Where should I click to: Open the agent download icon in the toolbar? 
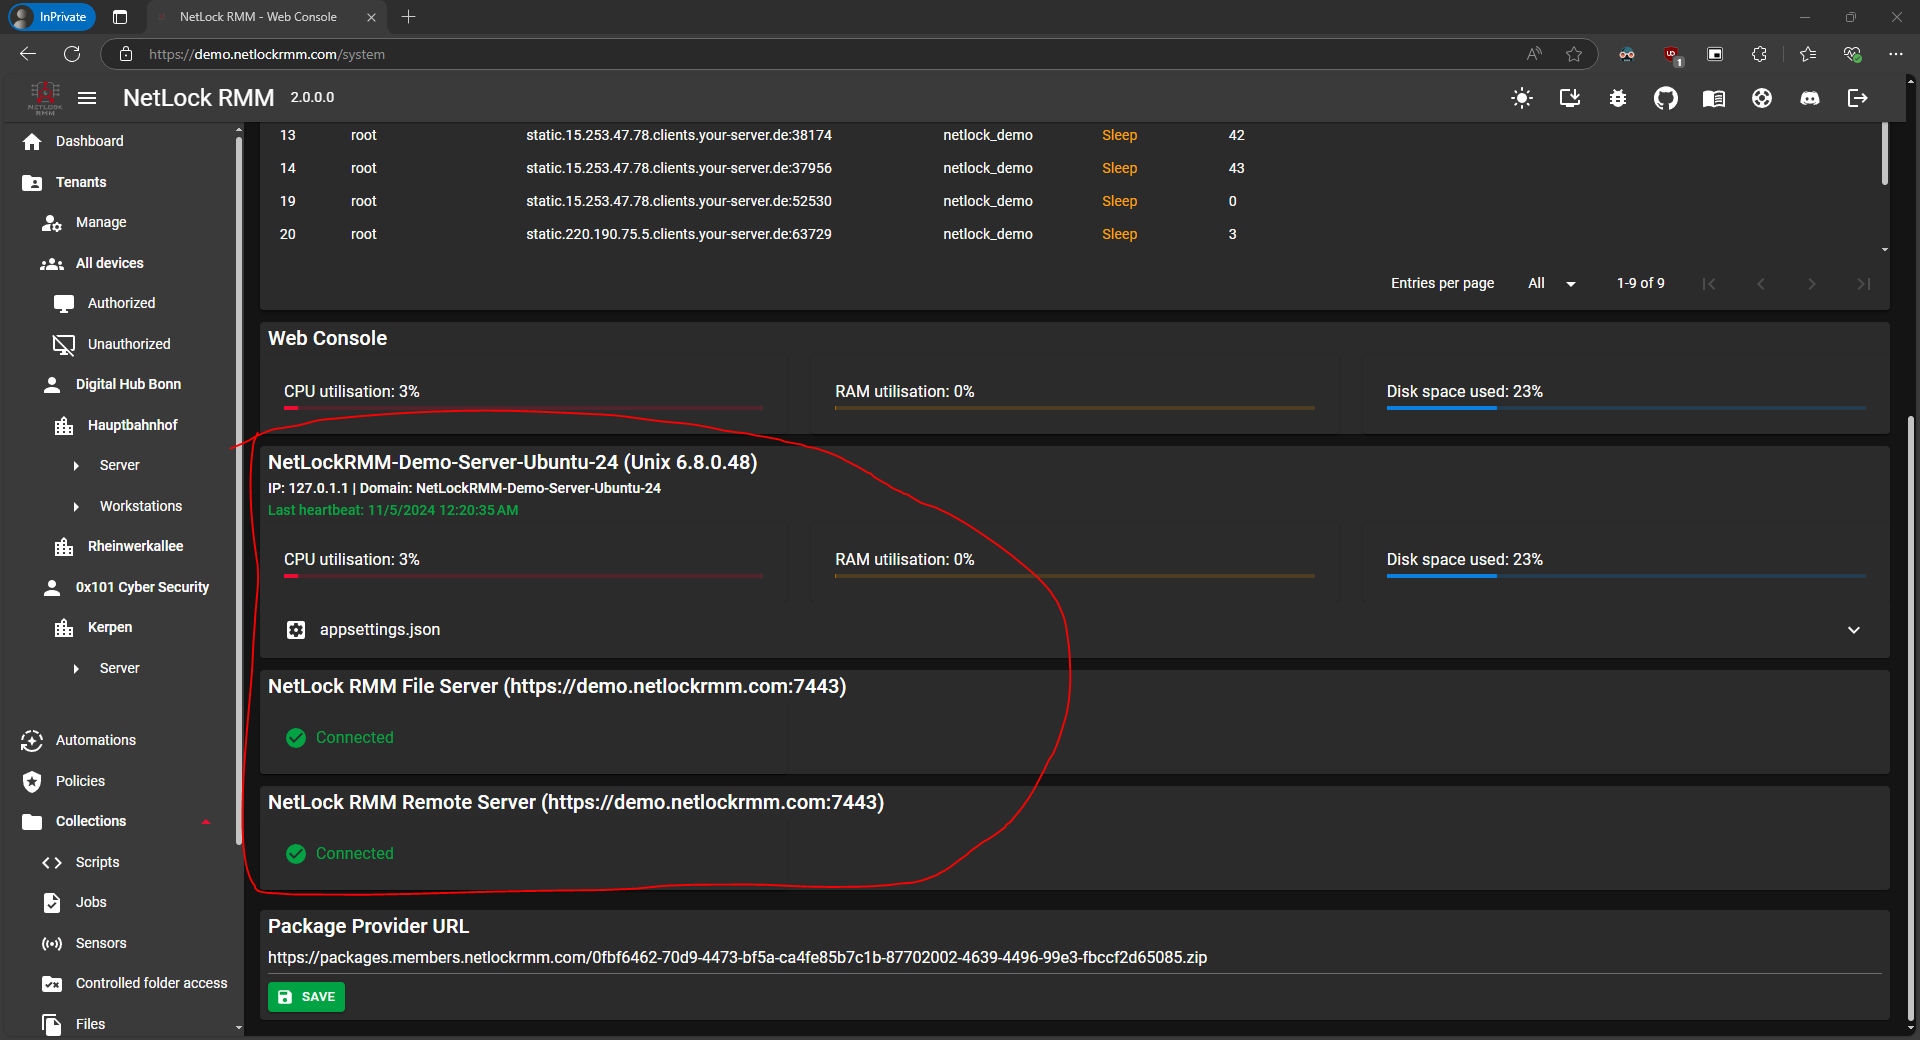1569,98
